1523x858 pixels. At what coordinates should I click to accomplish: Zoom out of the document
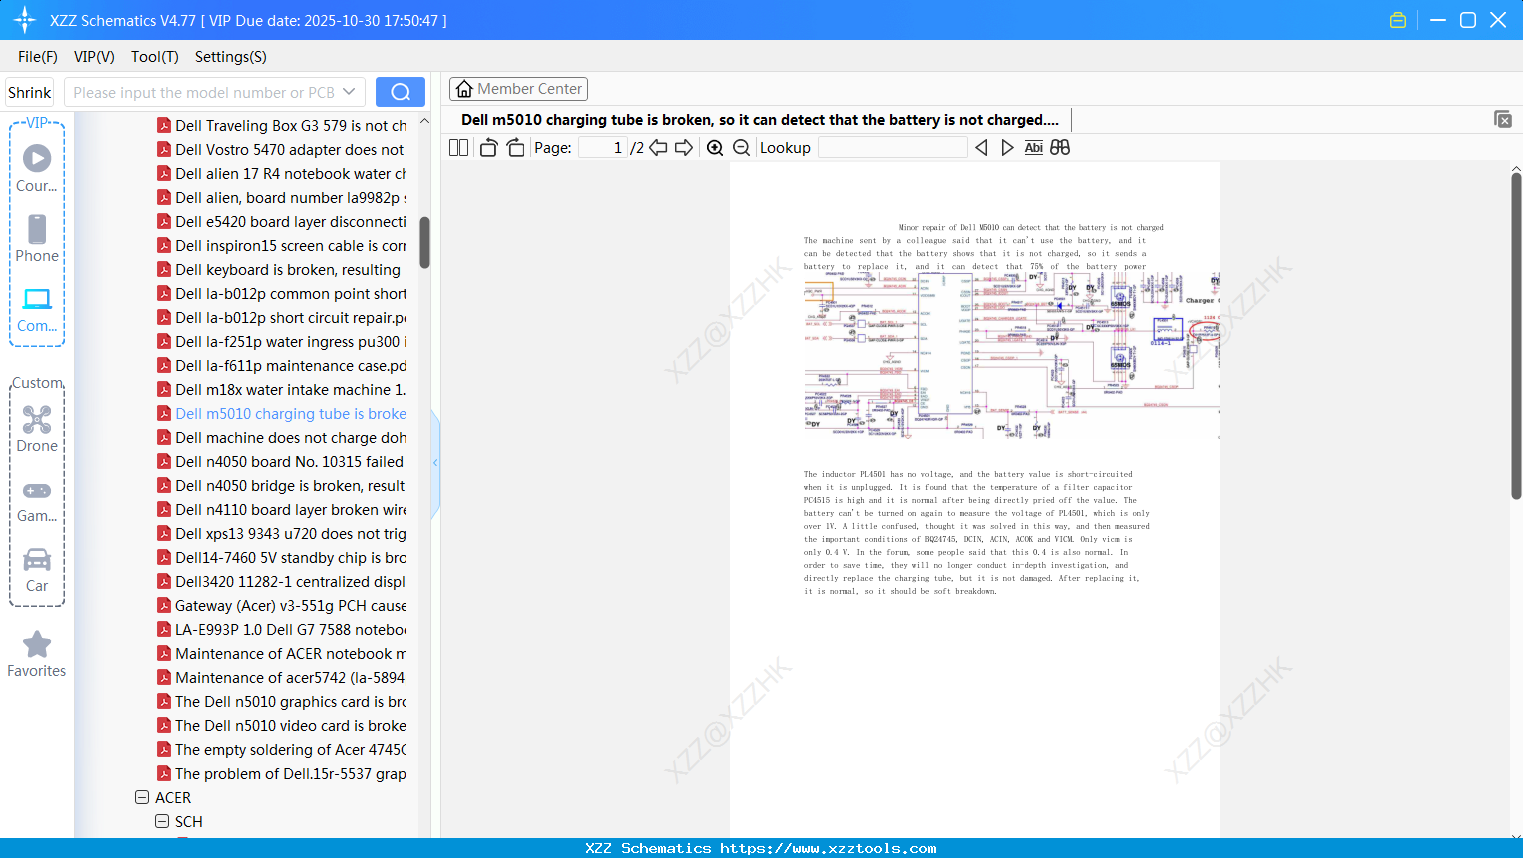(741, 148)
